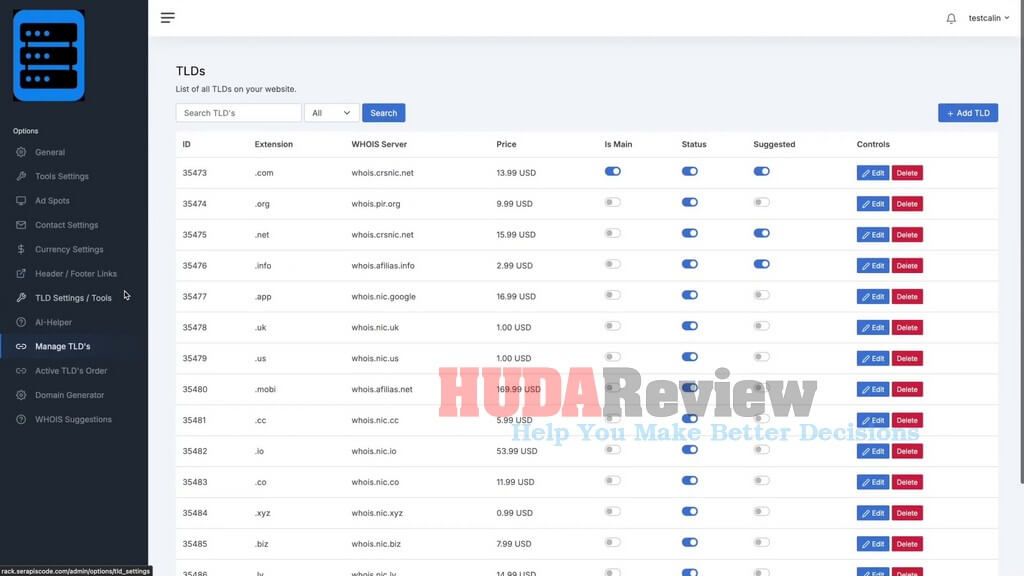Click ID 35483 cell

pos(195,482)
